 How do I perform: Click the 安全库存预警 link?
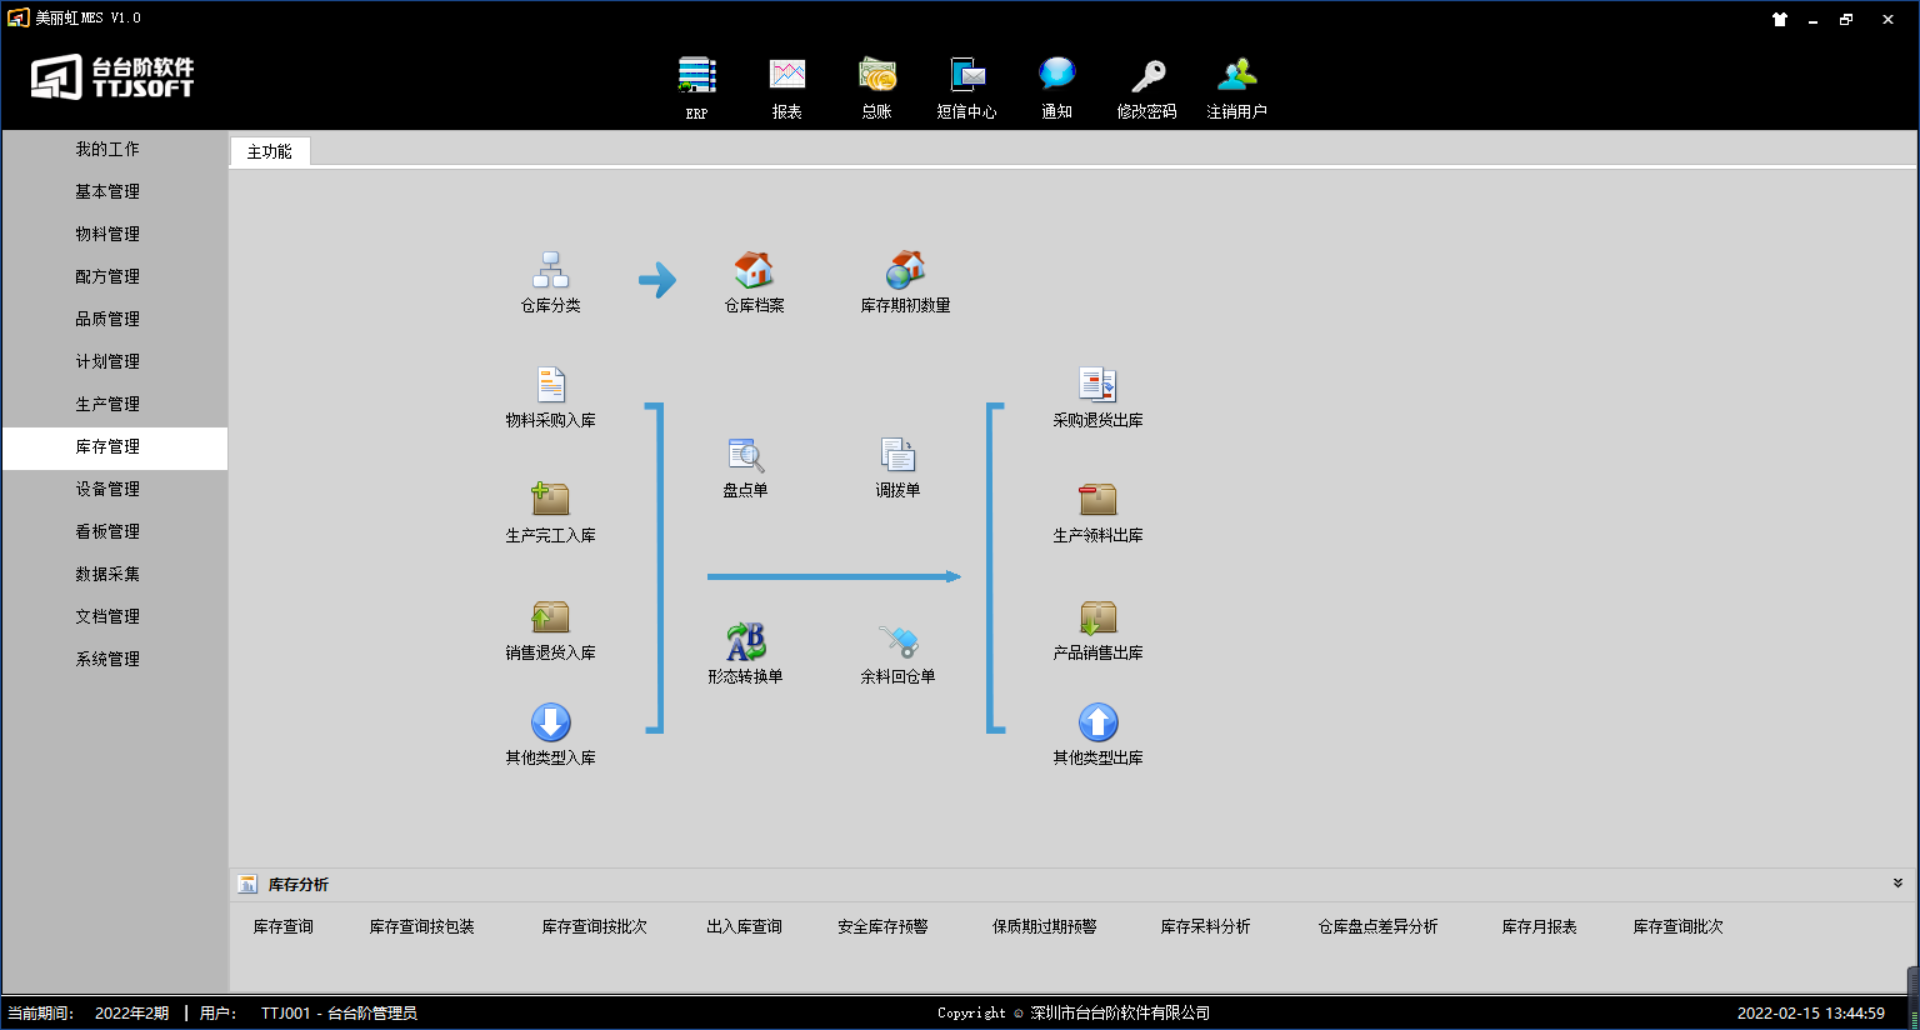coord(882,927)
